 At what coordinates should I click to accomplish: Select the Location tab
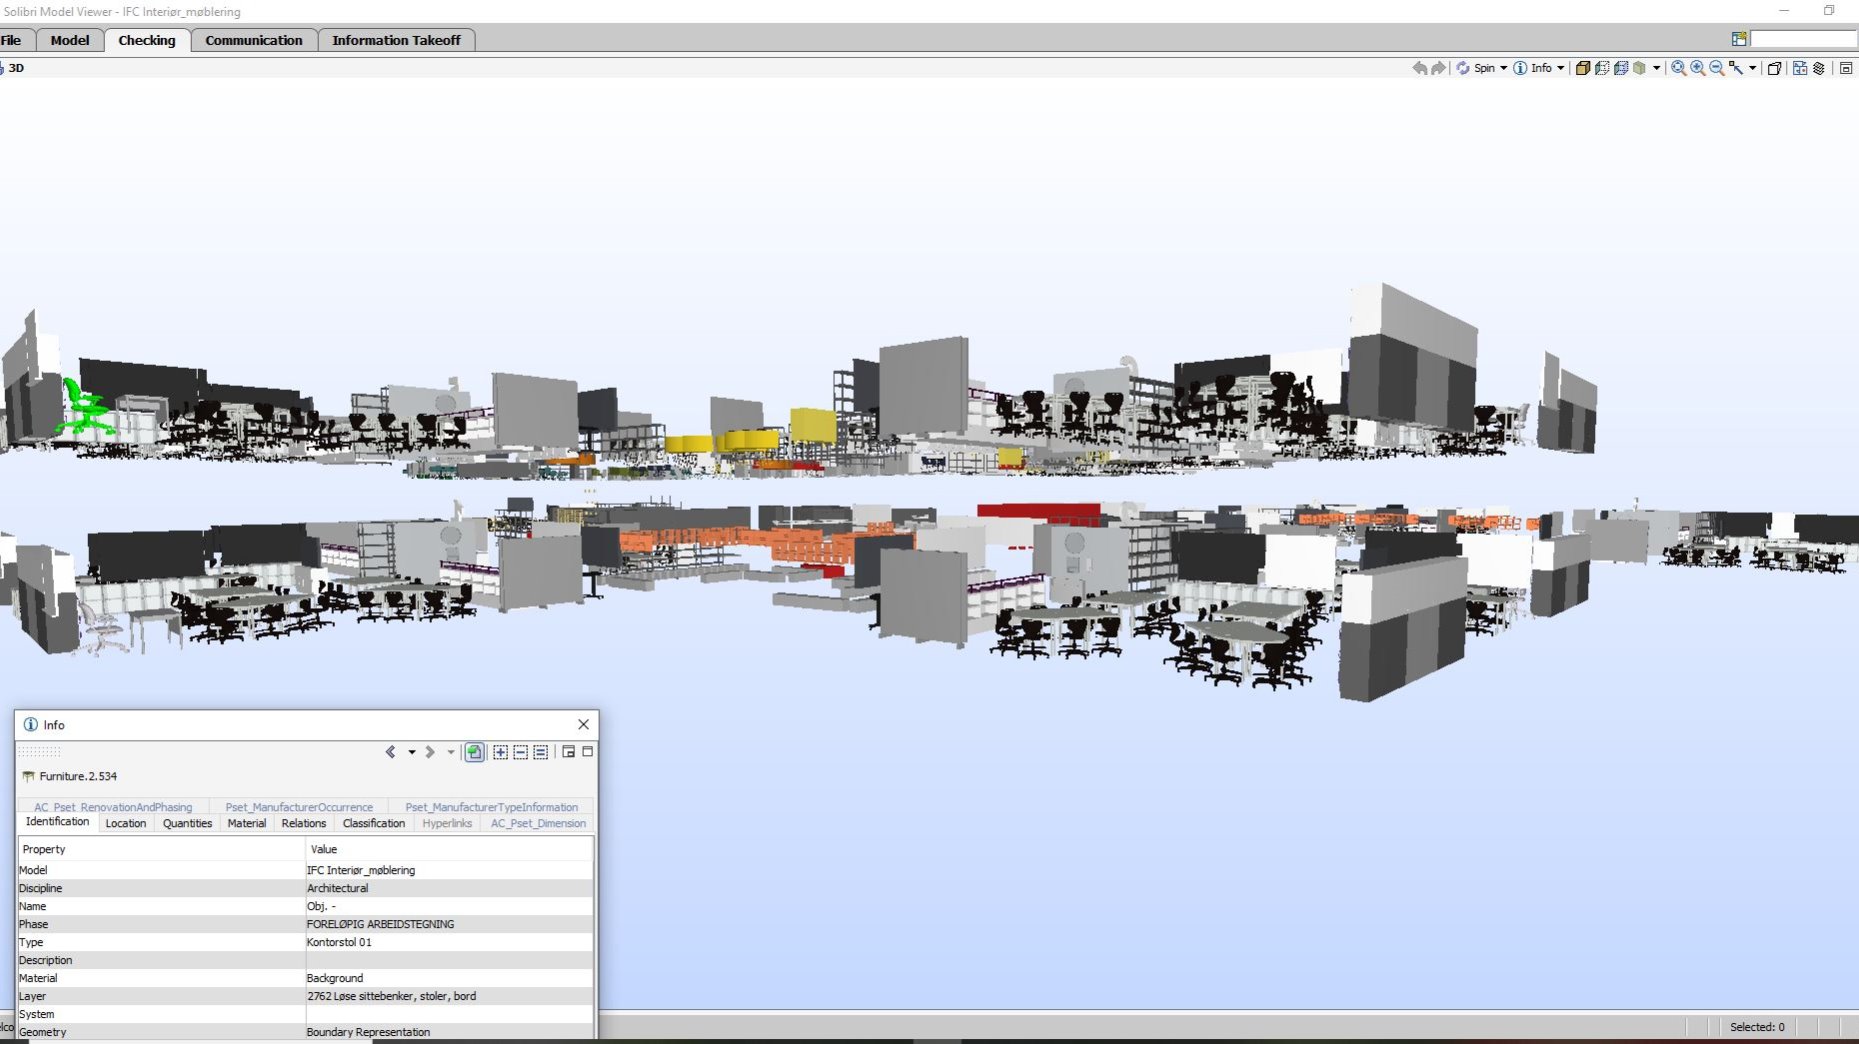coord(126,823)
